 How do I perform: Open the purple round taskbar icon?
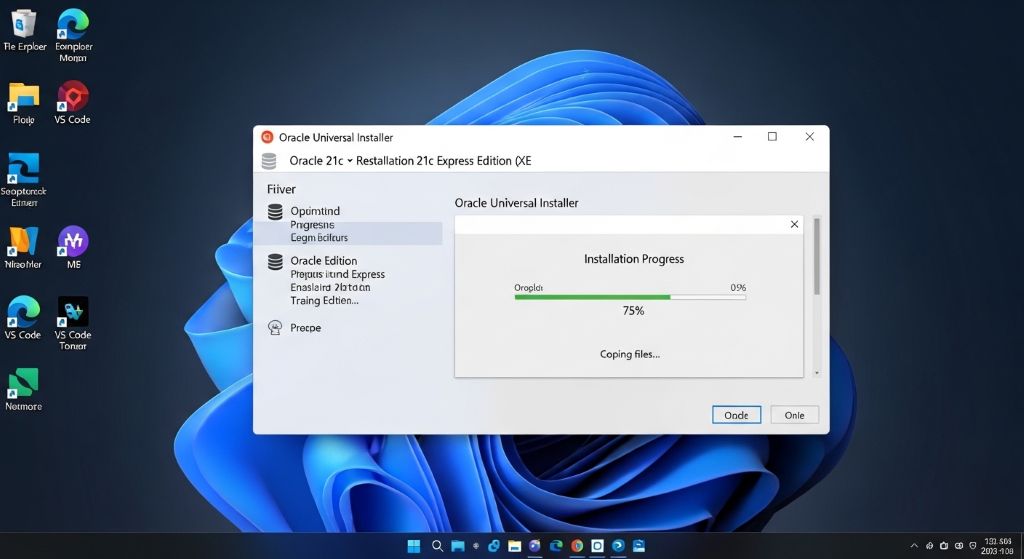coord(535,546)
